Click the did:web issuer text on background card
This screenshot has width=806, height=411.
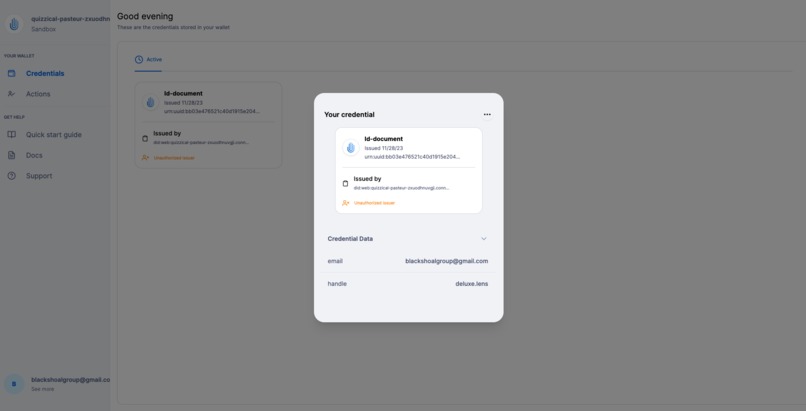201,142
